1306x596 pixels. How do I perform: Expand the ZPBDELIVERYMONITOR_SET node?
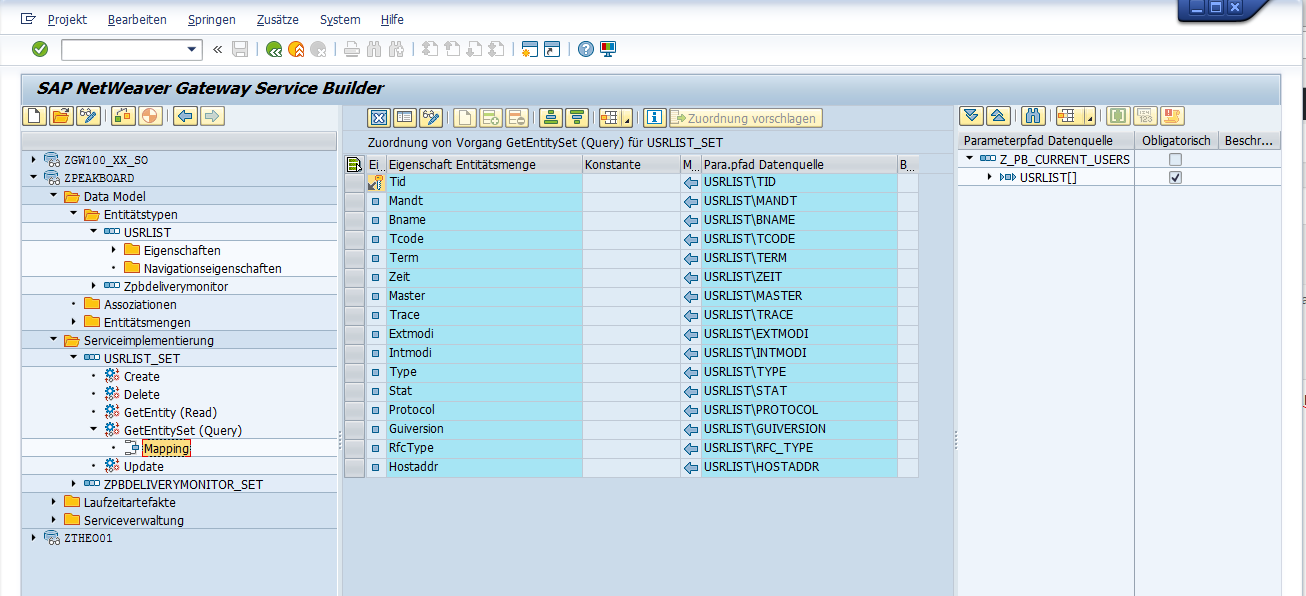click(74, 484)
